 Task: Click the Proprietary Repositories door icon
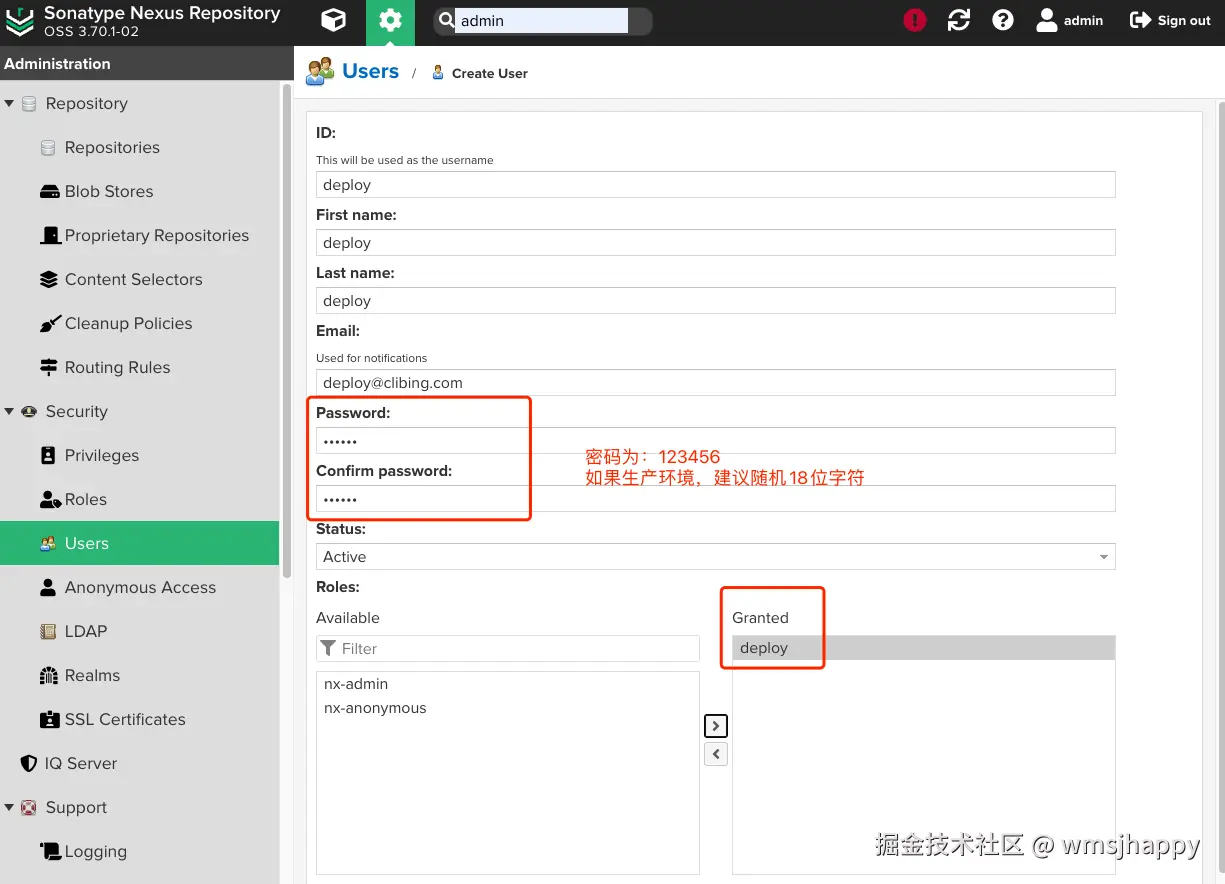tap(50, 235)
